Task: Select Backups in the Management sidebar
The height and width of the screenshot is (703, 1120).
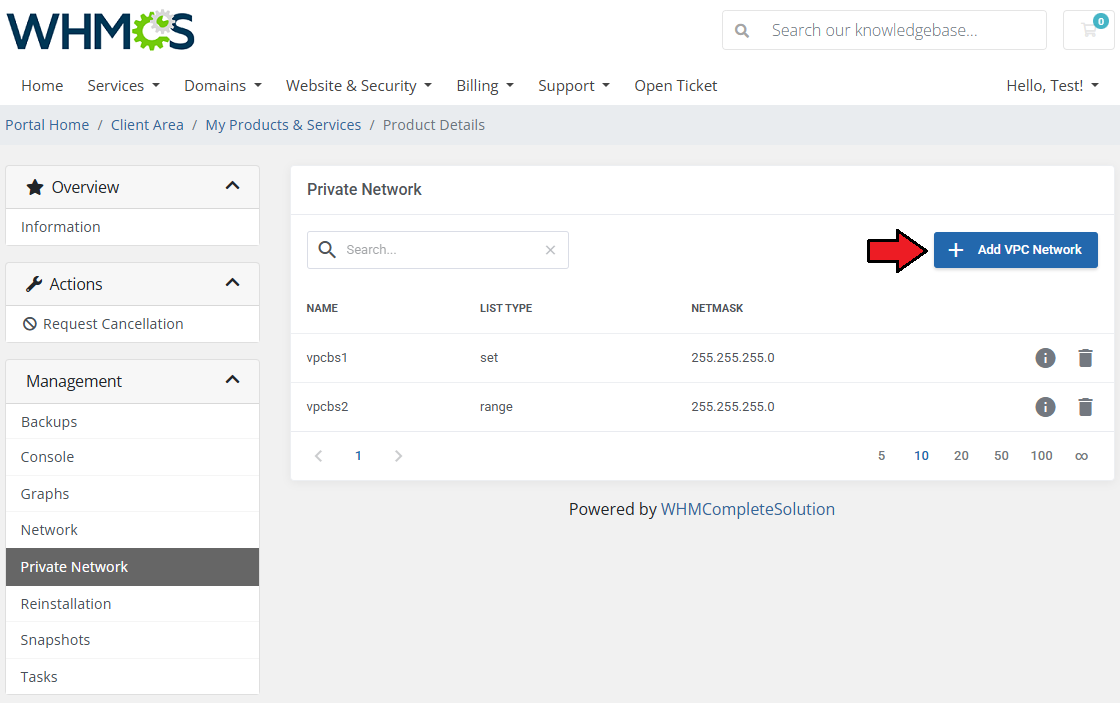Action: [x=49, y=422]
